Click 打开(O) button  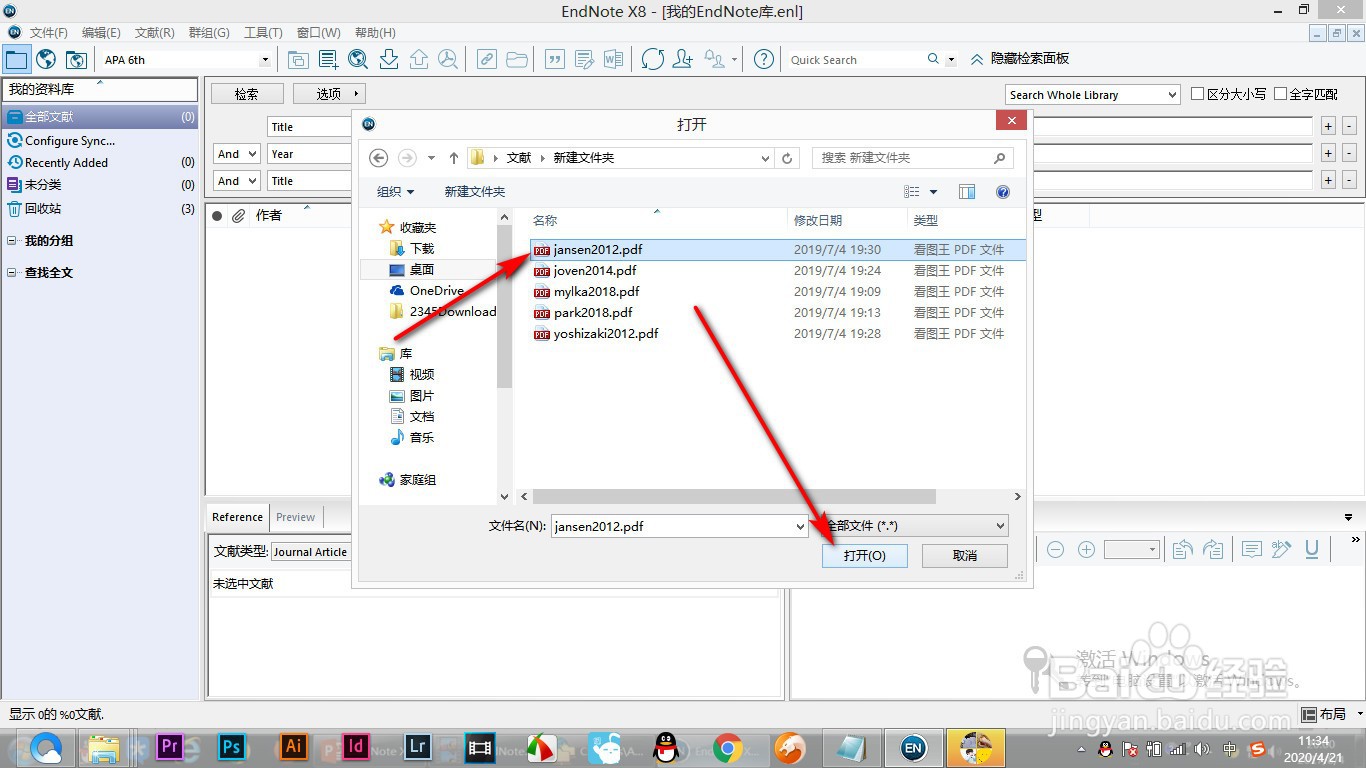click(864, 555)
